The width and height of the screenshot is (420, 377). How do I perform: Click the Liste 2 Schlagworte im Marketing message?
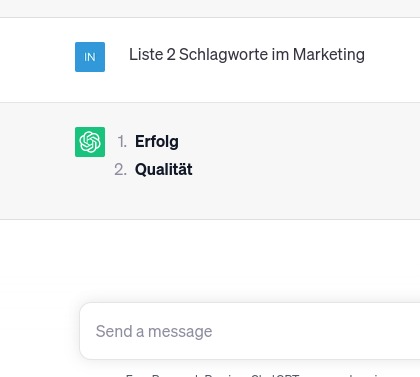coord(247,55)
